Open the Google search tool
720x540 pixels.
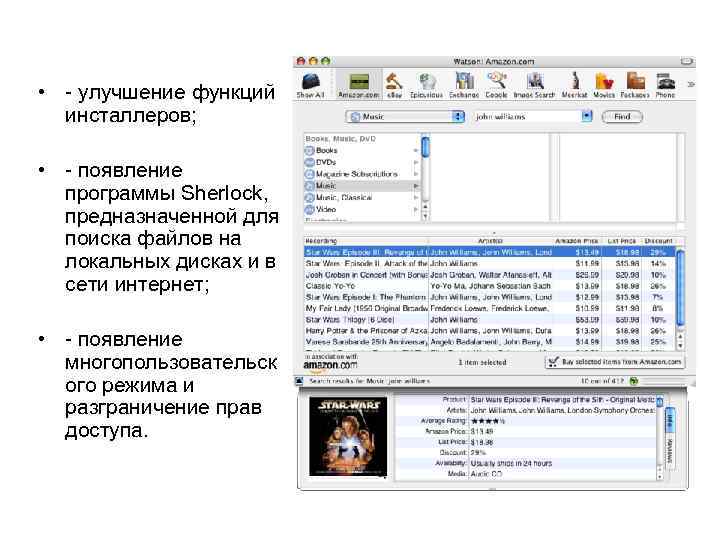[496, 85]
